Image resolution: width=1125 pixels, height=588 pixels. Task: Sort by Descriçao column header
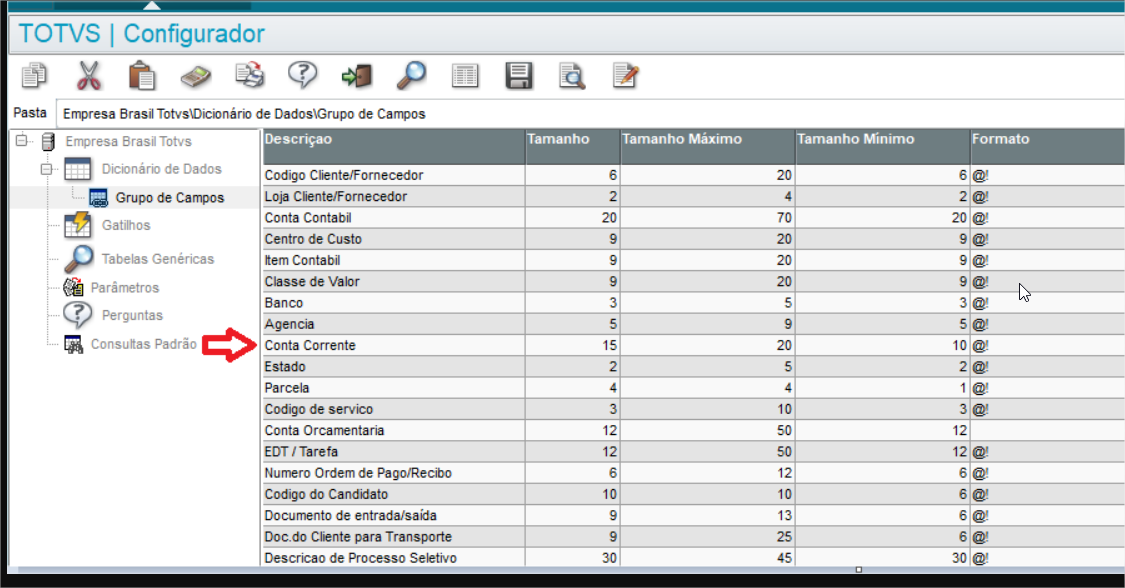tap(394, 147)
